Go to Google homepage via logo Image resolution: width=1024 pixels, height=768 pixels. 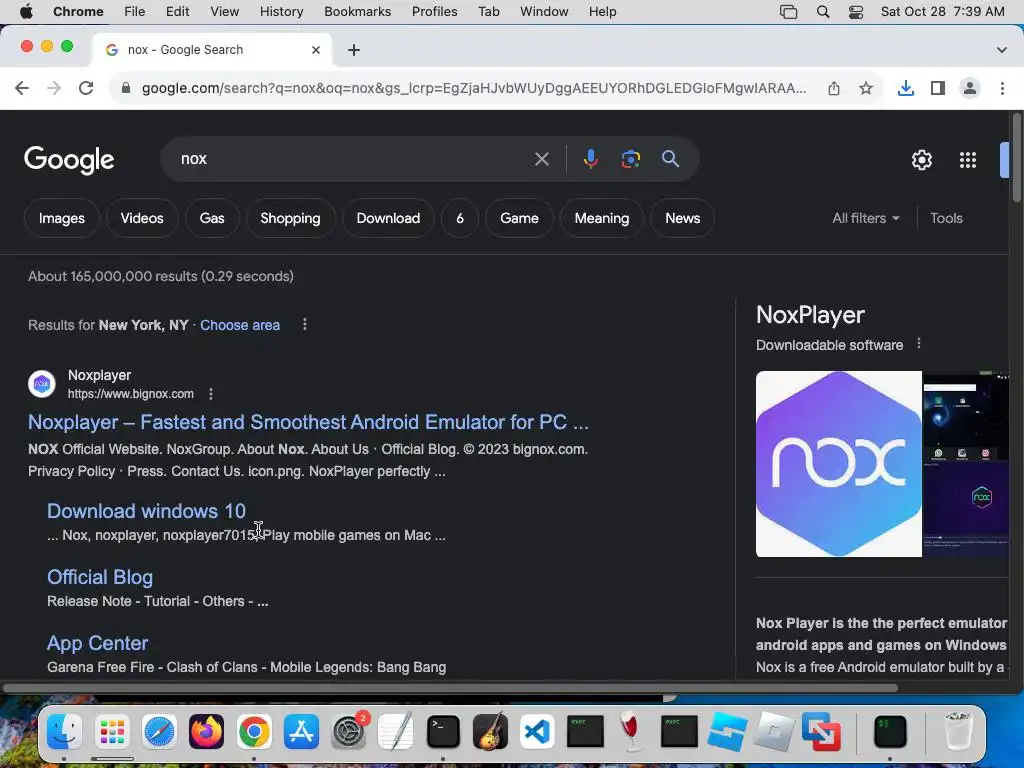[69, 160]
